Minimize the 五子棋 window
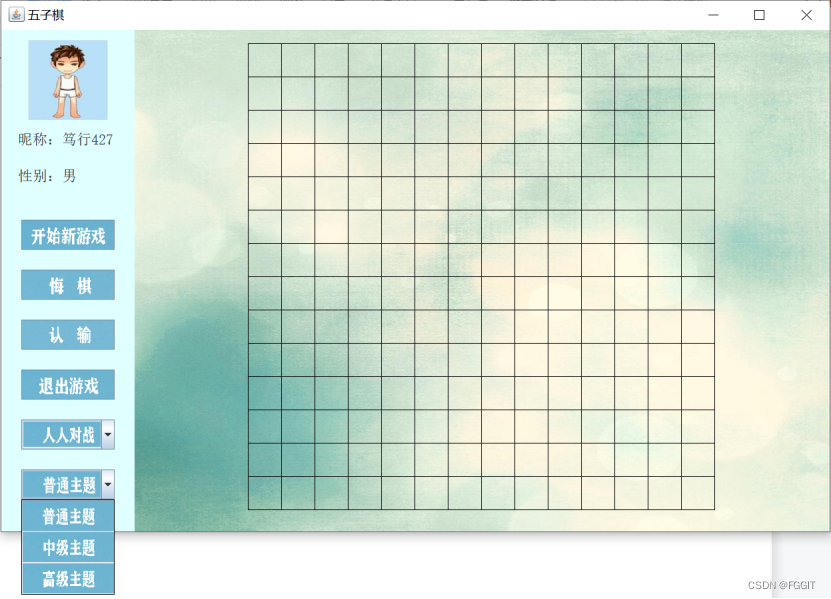This screenshot has height=599, width=831. tap(713, 15)
